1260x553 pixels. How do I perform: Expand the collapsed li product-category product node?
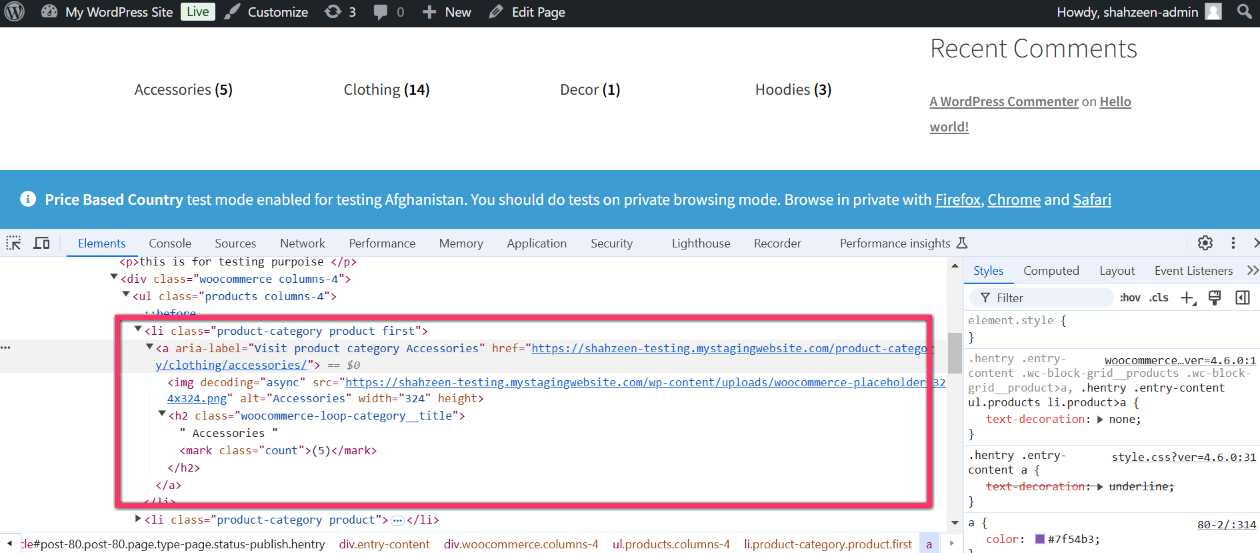coord(138,519)
